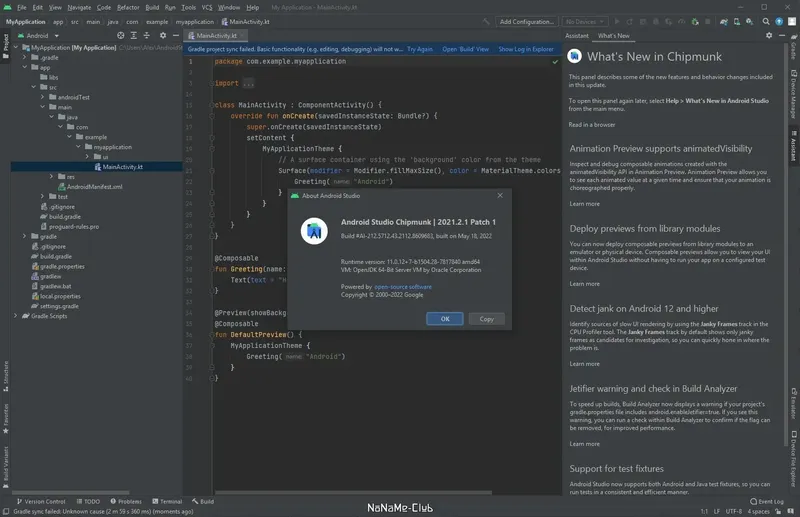Click Select Opened File target icon

coord(120,36)
